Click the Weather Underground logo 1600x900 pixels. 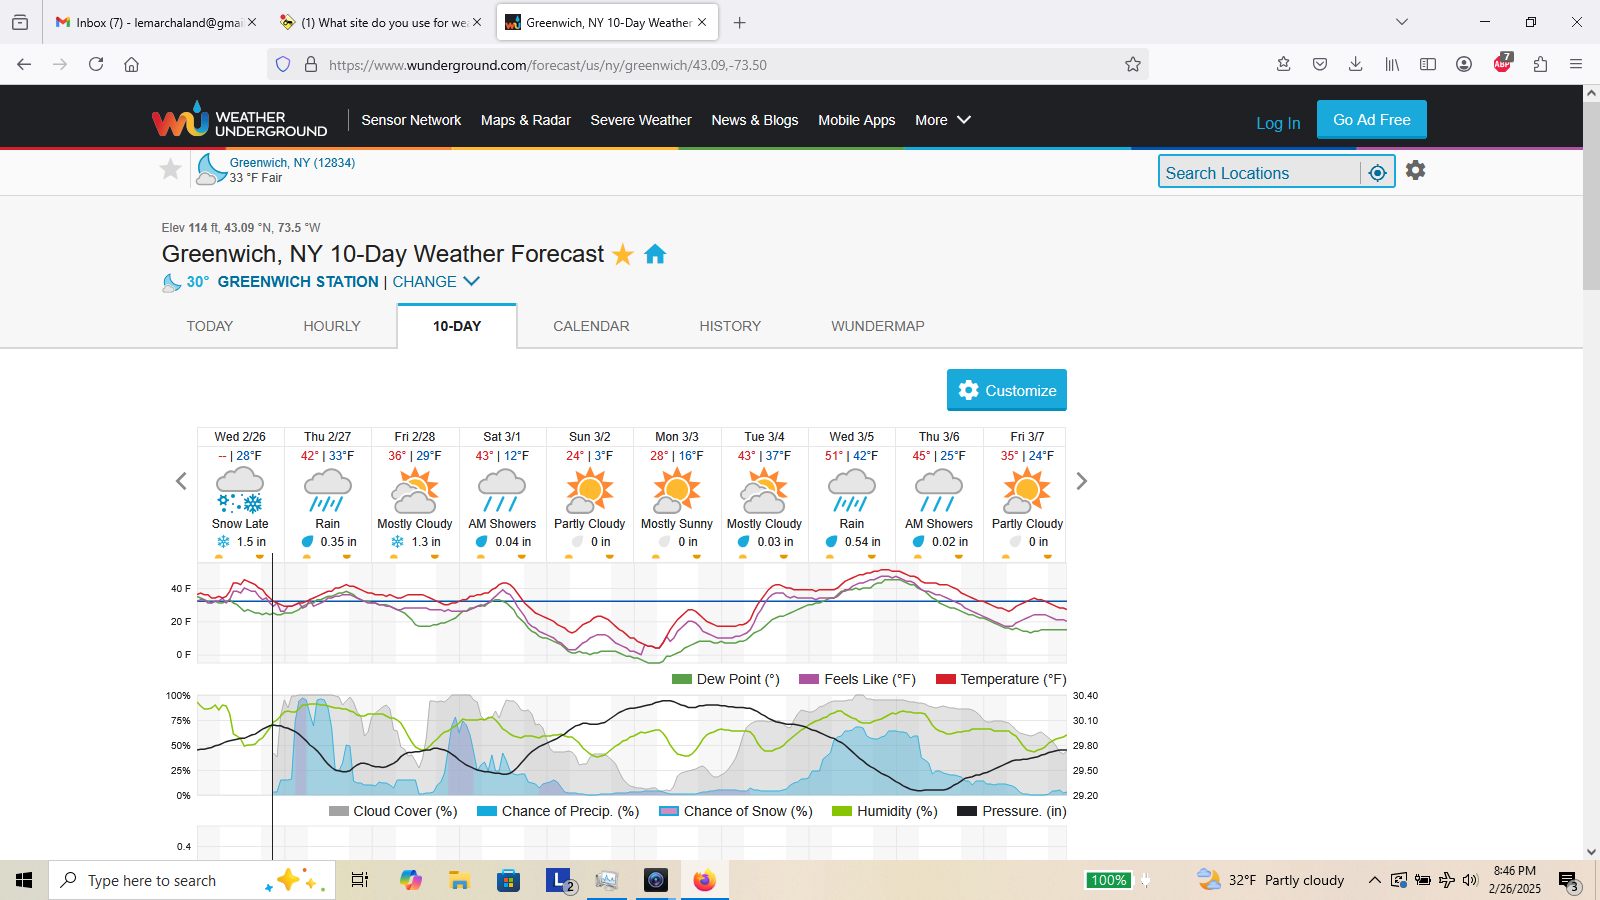point(239,121)
